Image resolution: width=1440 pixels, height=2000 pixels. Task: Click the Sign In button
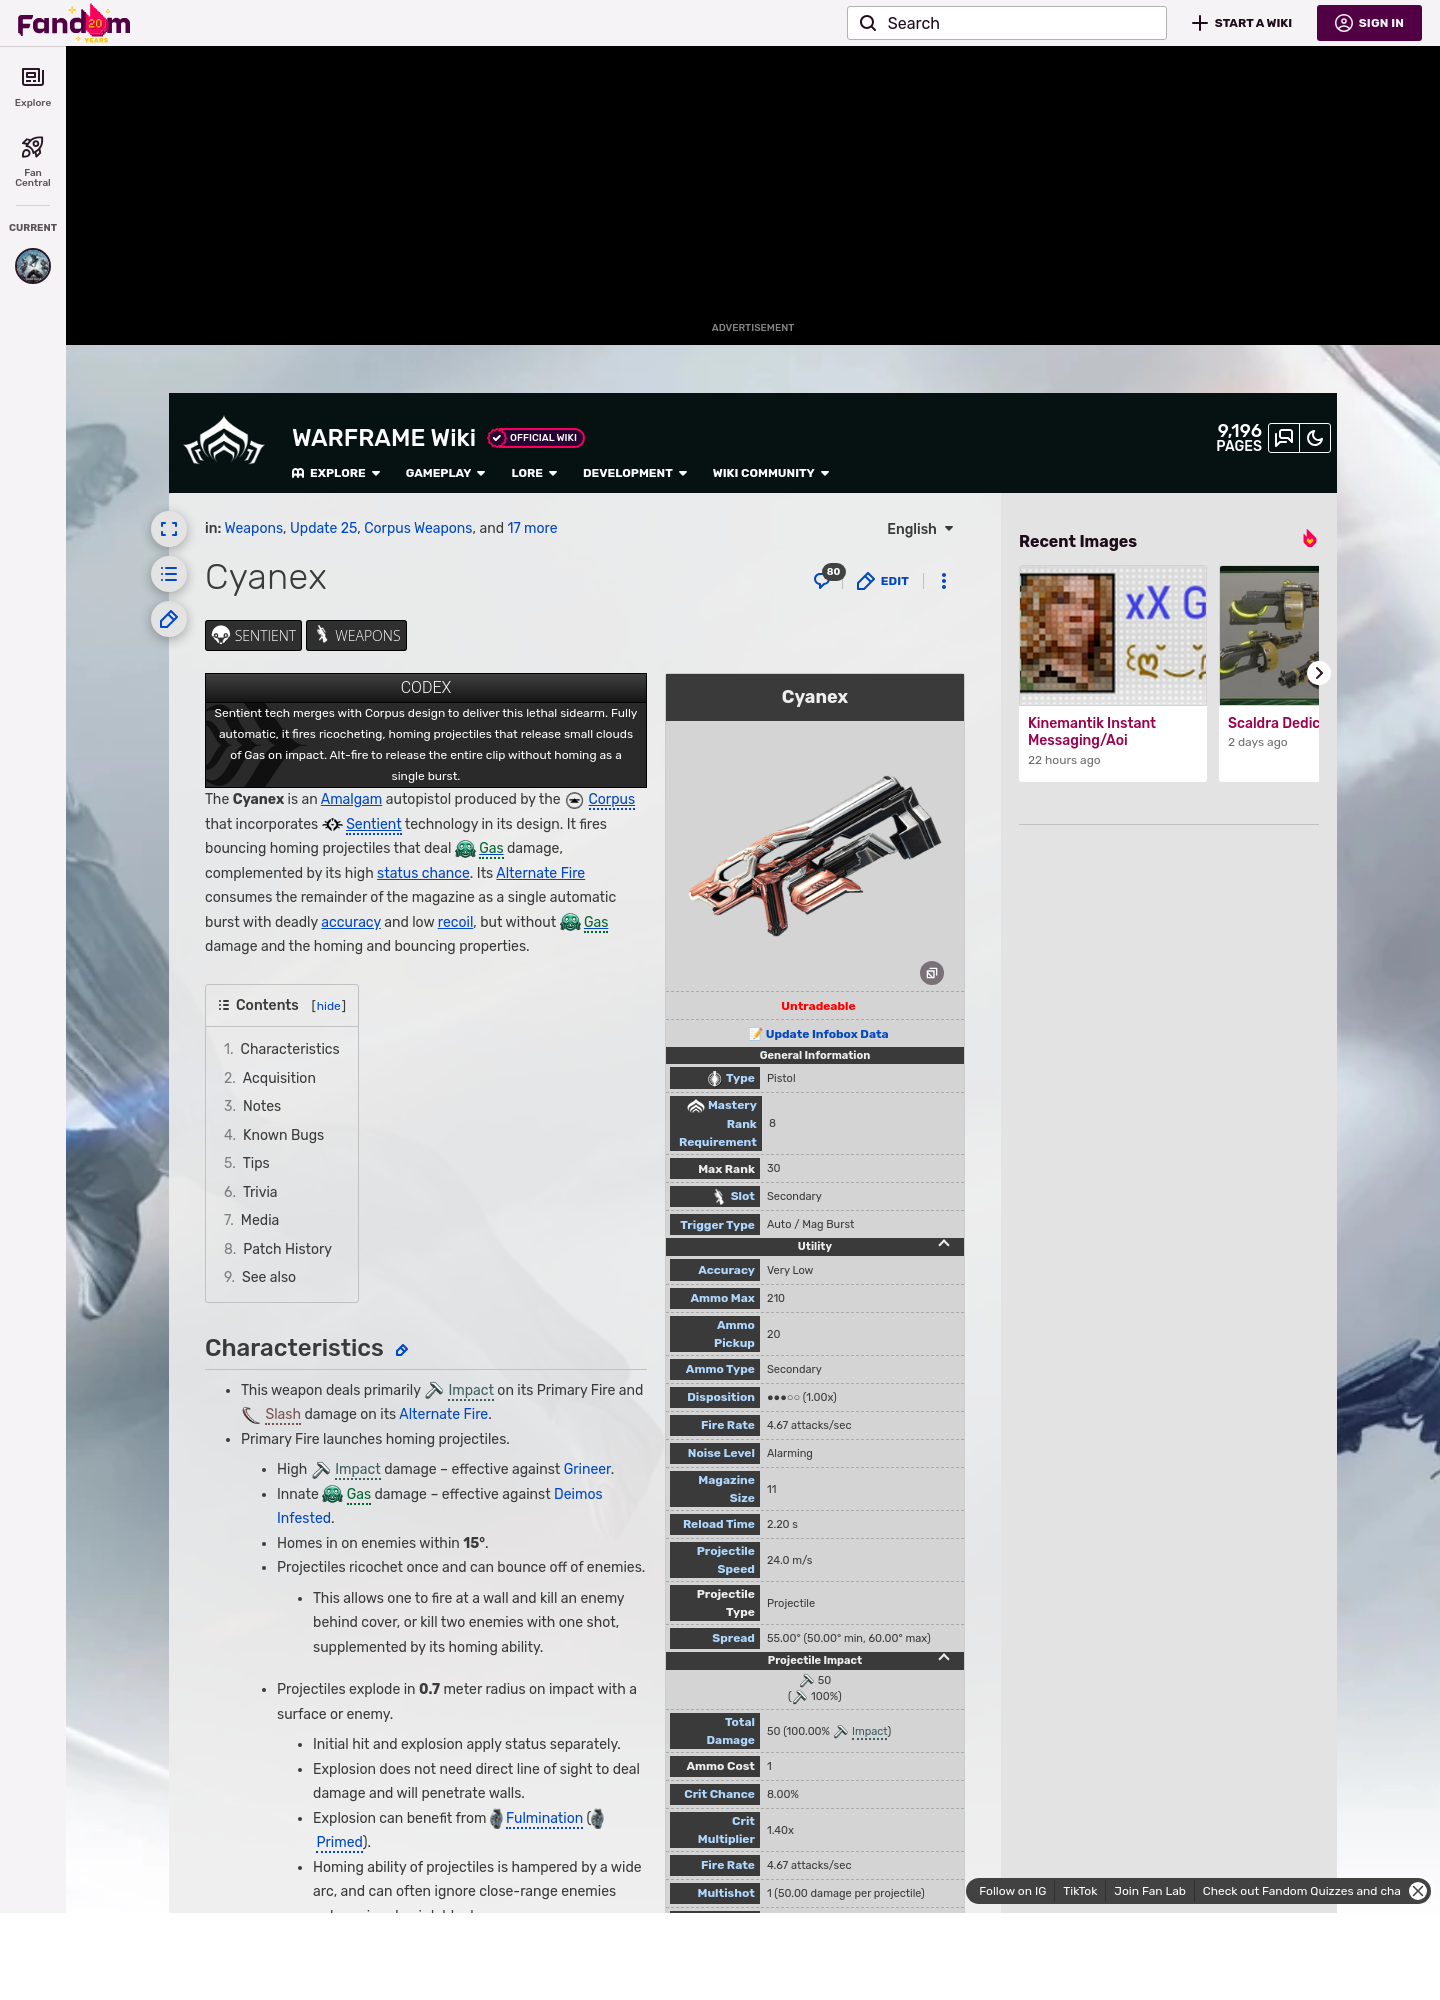pos(1369,23)
